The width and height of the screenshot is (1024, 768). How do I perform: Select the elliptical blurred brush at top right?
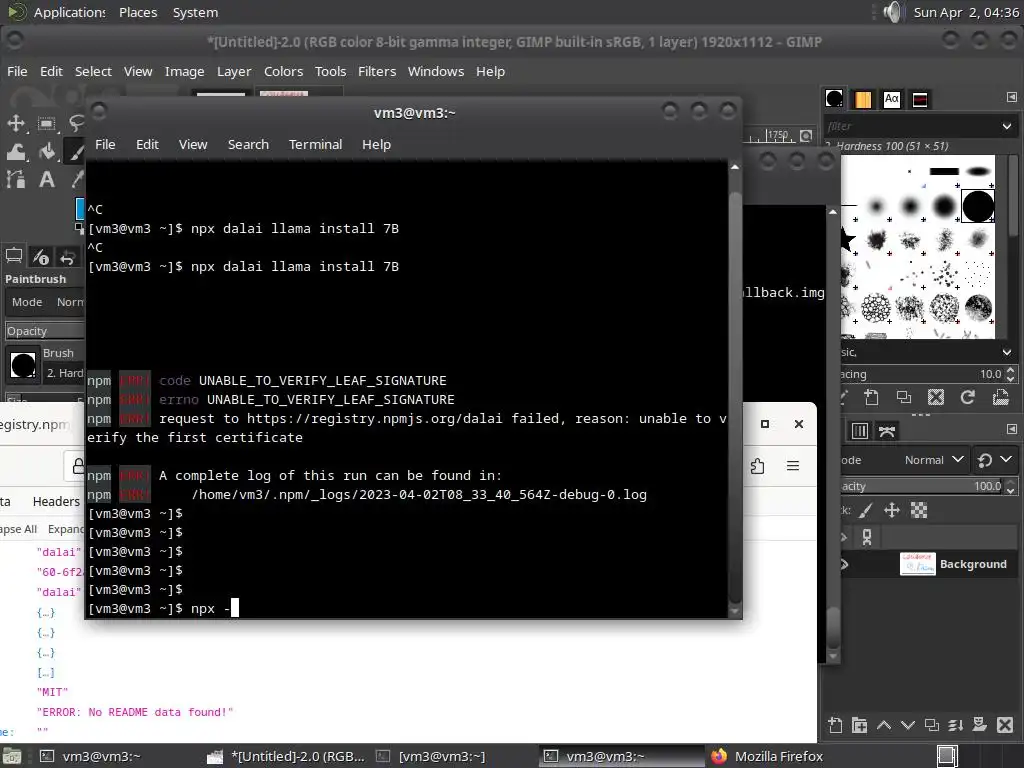click(978, 172)
